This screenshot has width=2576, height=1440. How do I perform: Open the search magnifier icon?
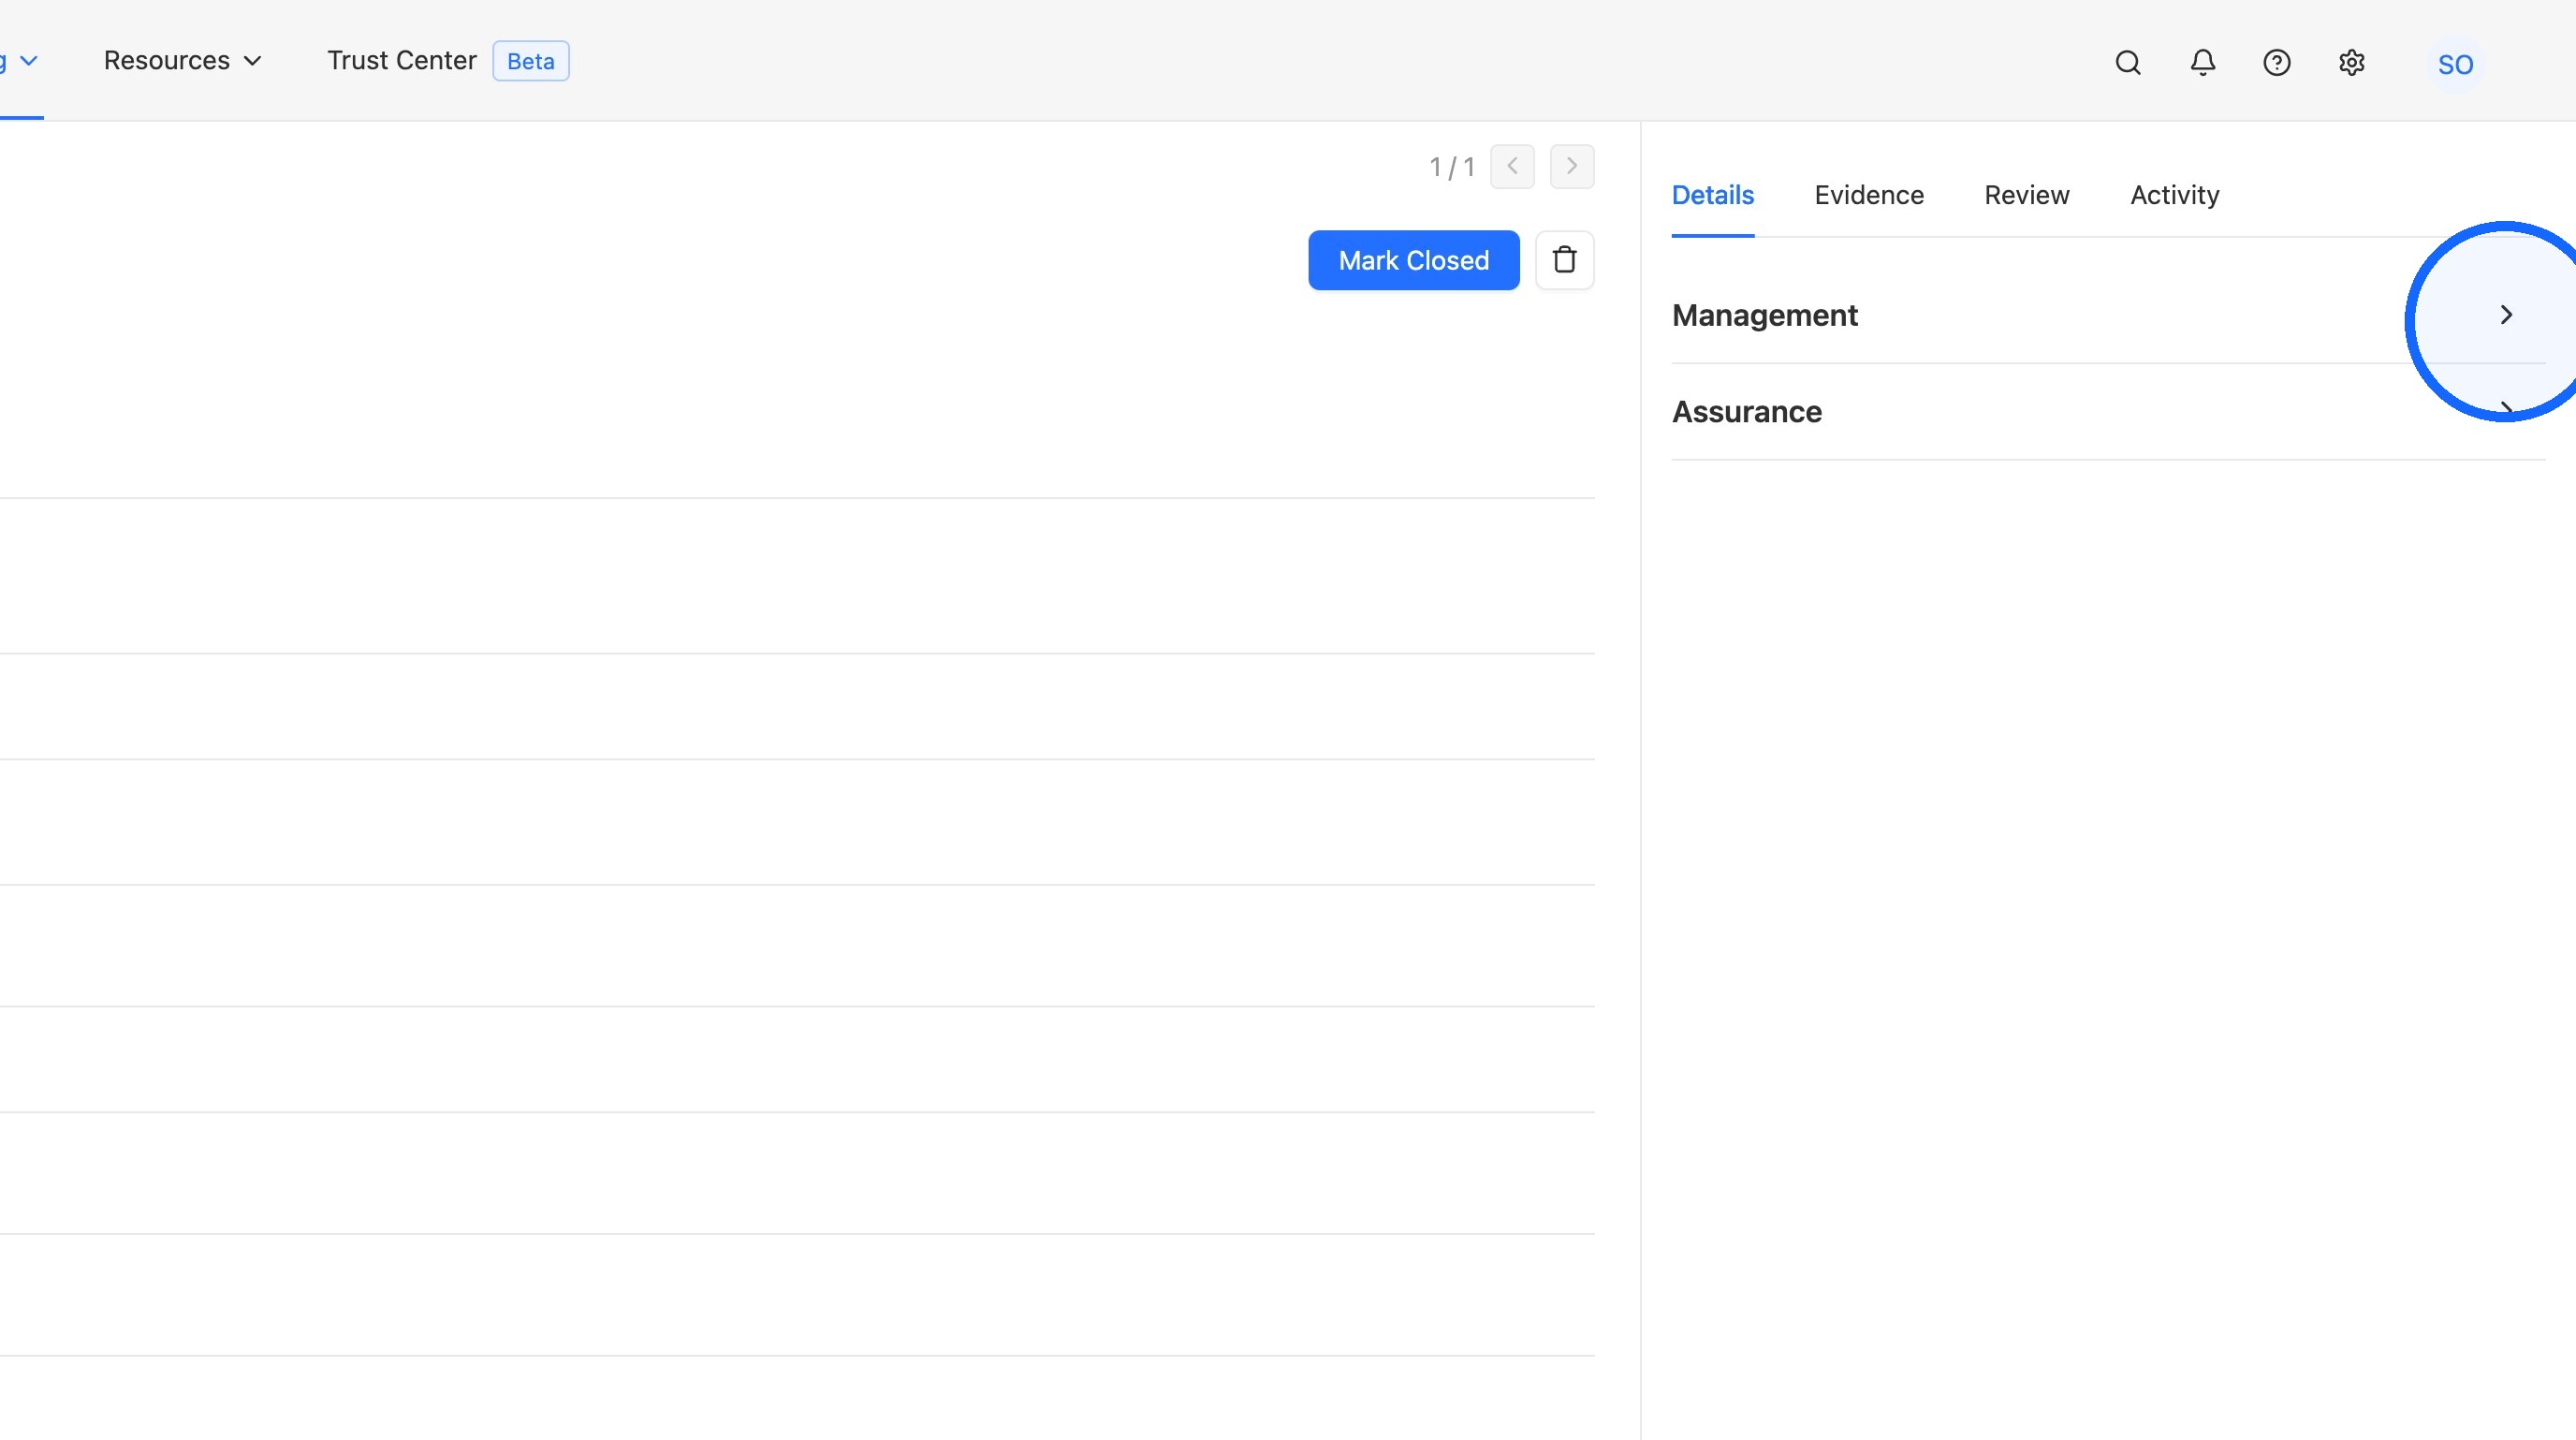click(2128, 63)
